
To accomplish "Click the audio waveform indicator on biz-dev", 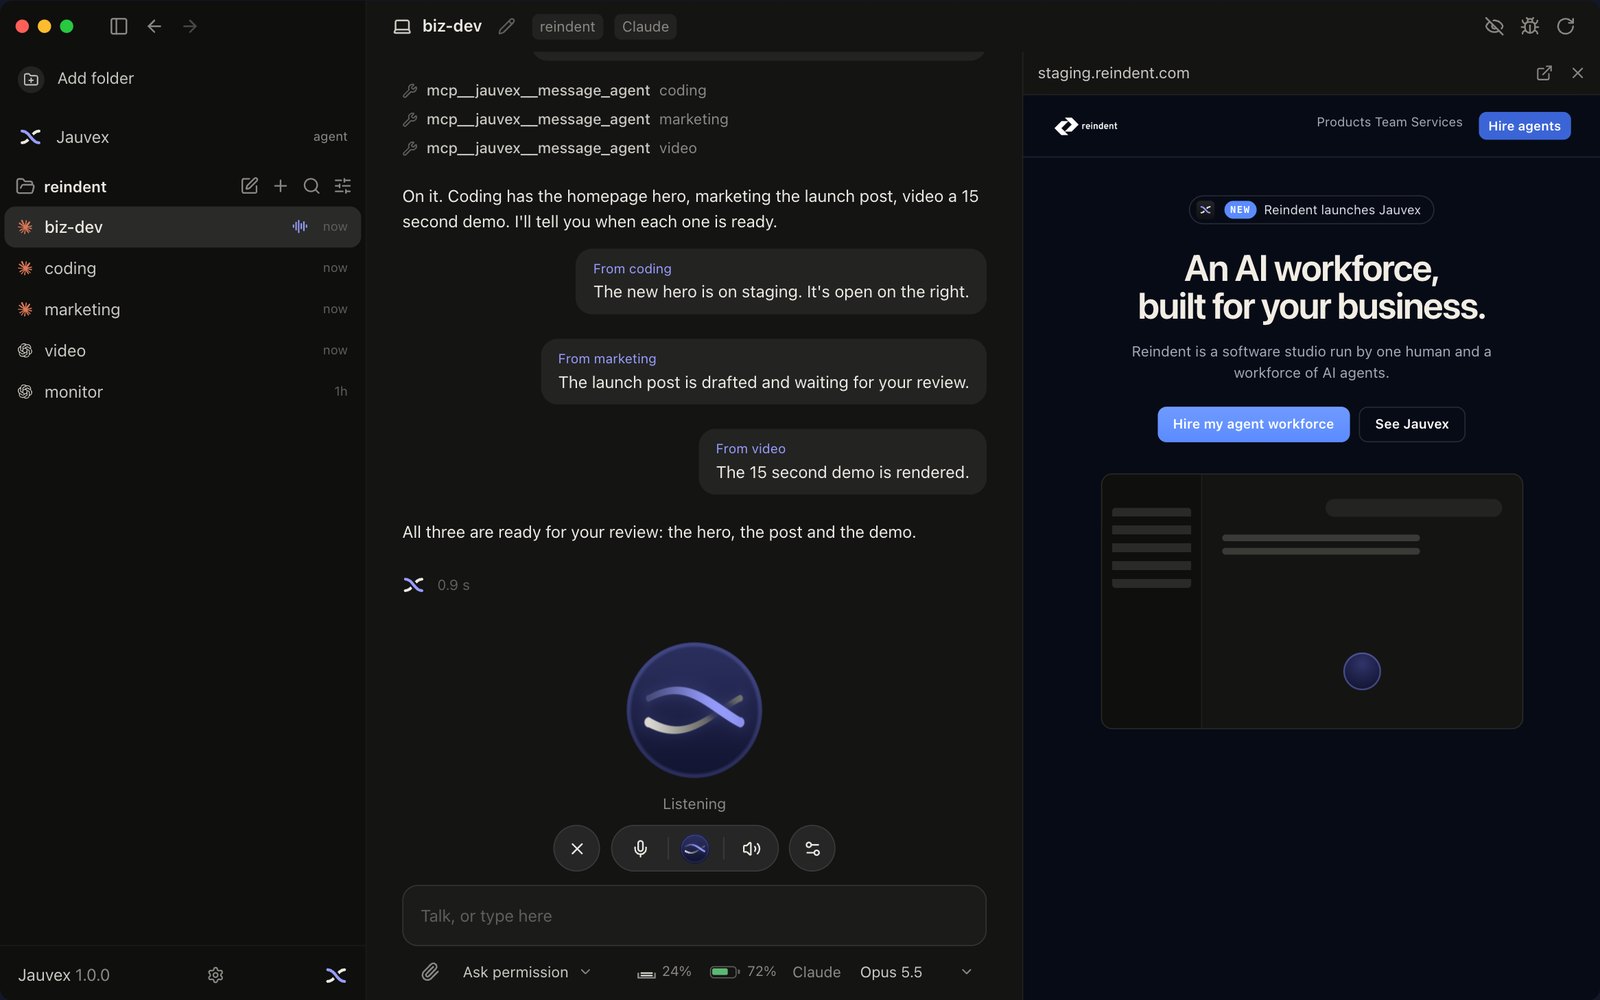I will point(300,227).
